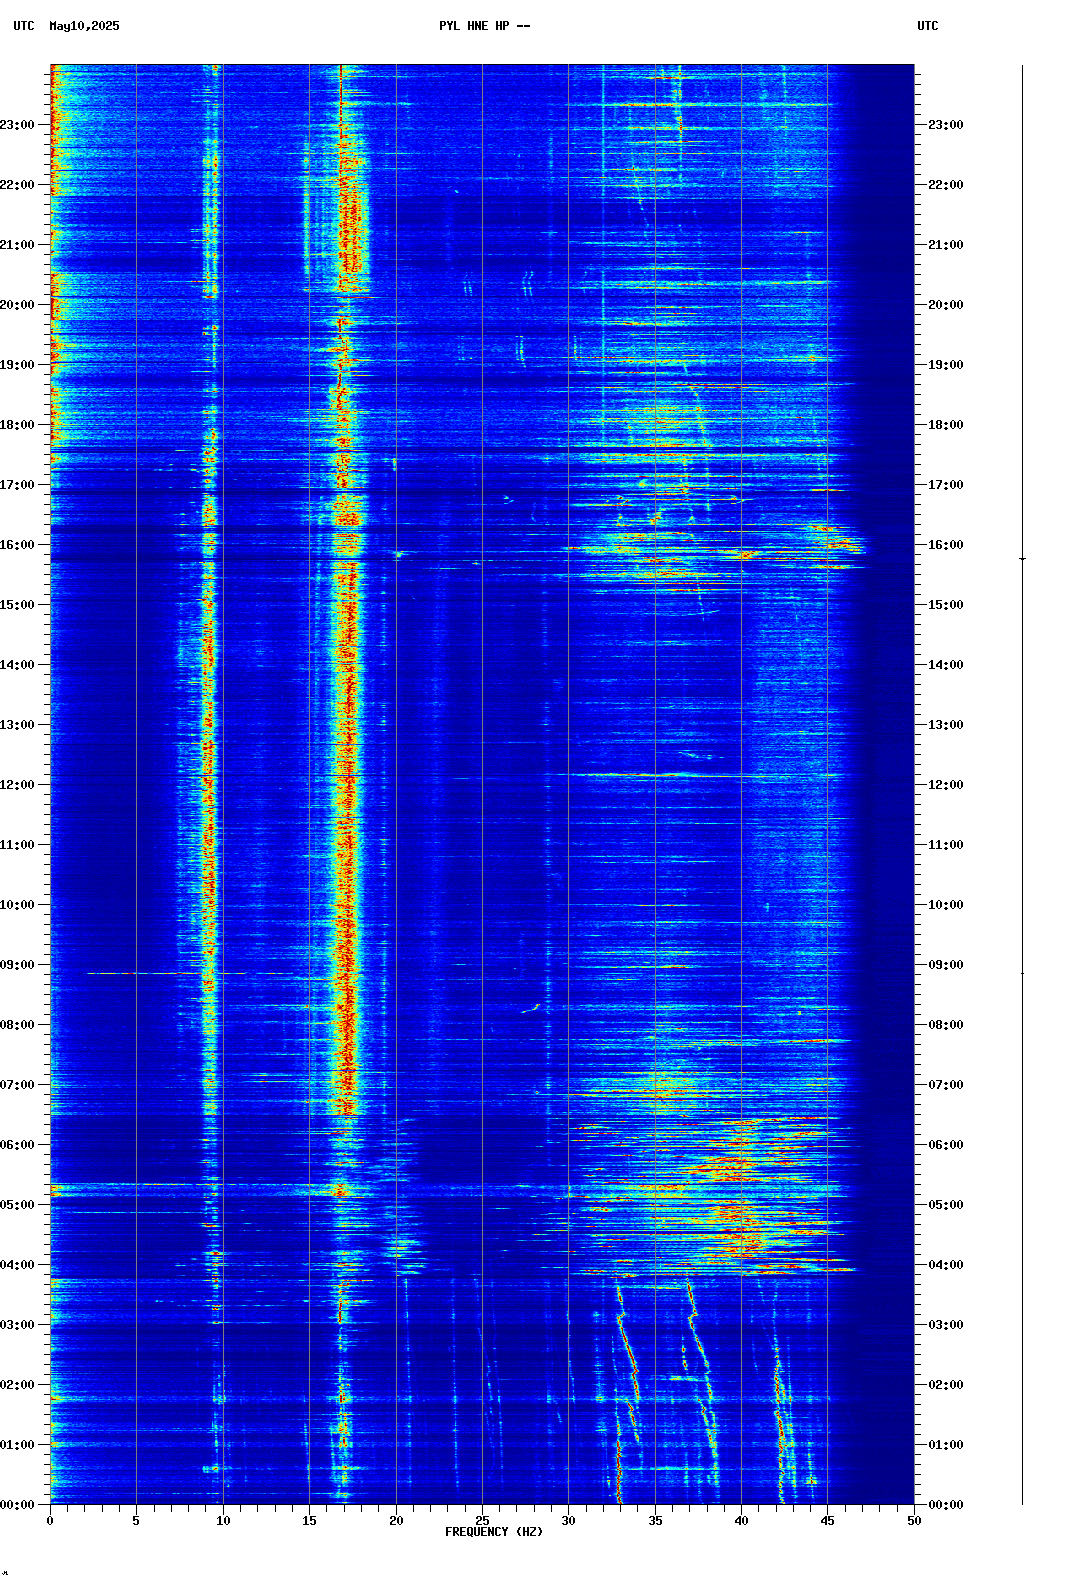The height and width of the screenshot is (1584, 1066).
Task: Click the 'PYL HNE HP --' station title
Action: click(x=485, y=26)
